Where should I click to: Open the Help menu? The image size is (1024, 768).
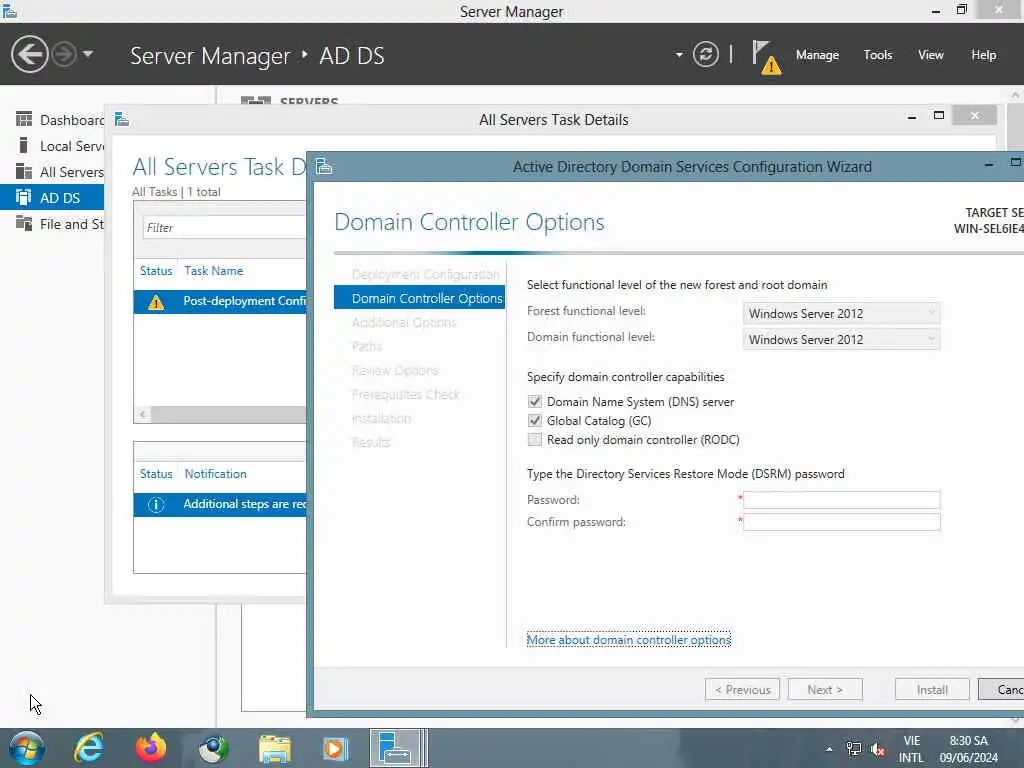(x=983, y=55)
